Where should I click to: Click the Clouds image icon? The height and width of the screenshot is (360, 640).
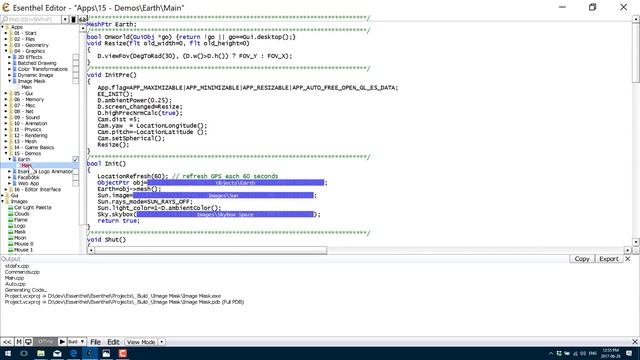[x=11, y=214]
